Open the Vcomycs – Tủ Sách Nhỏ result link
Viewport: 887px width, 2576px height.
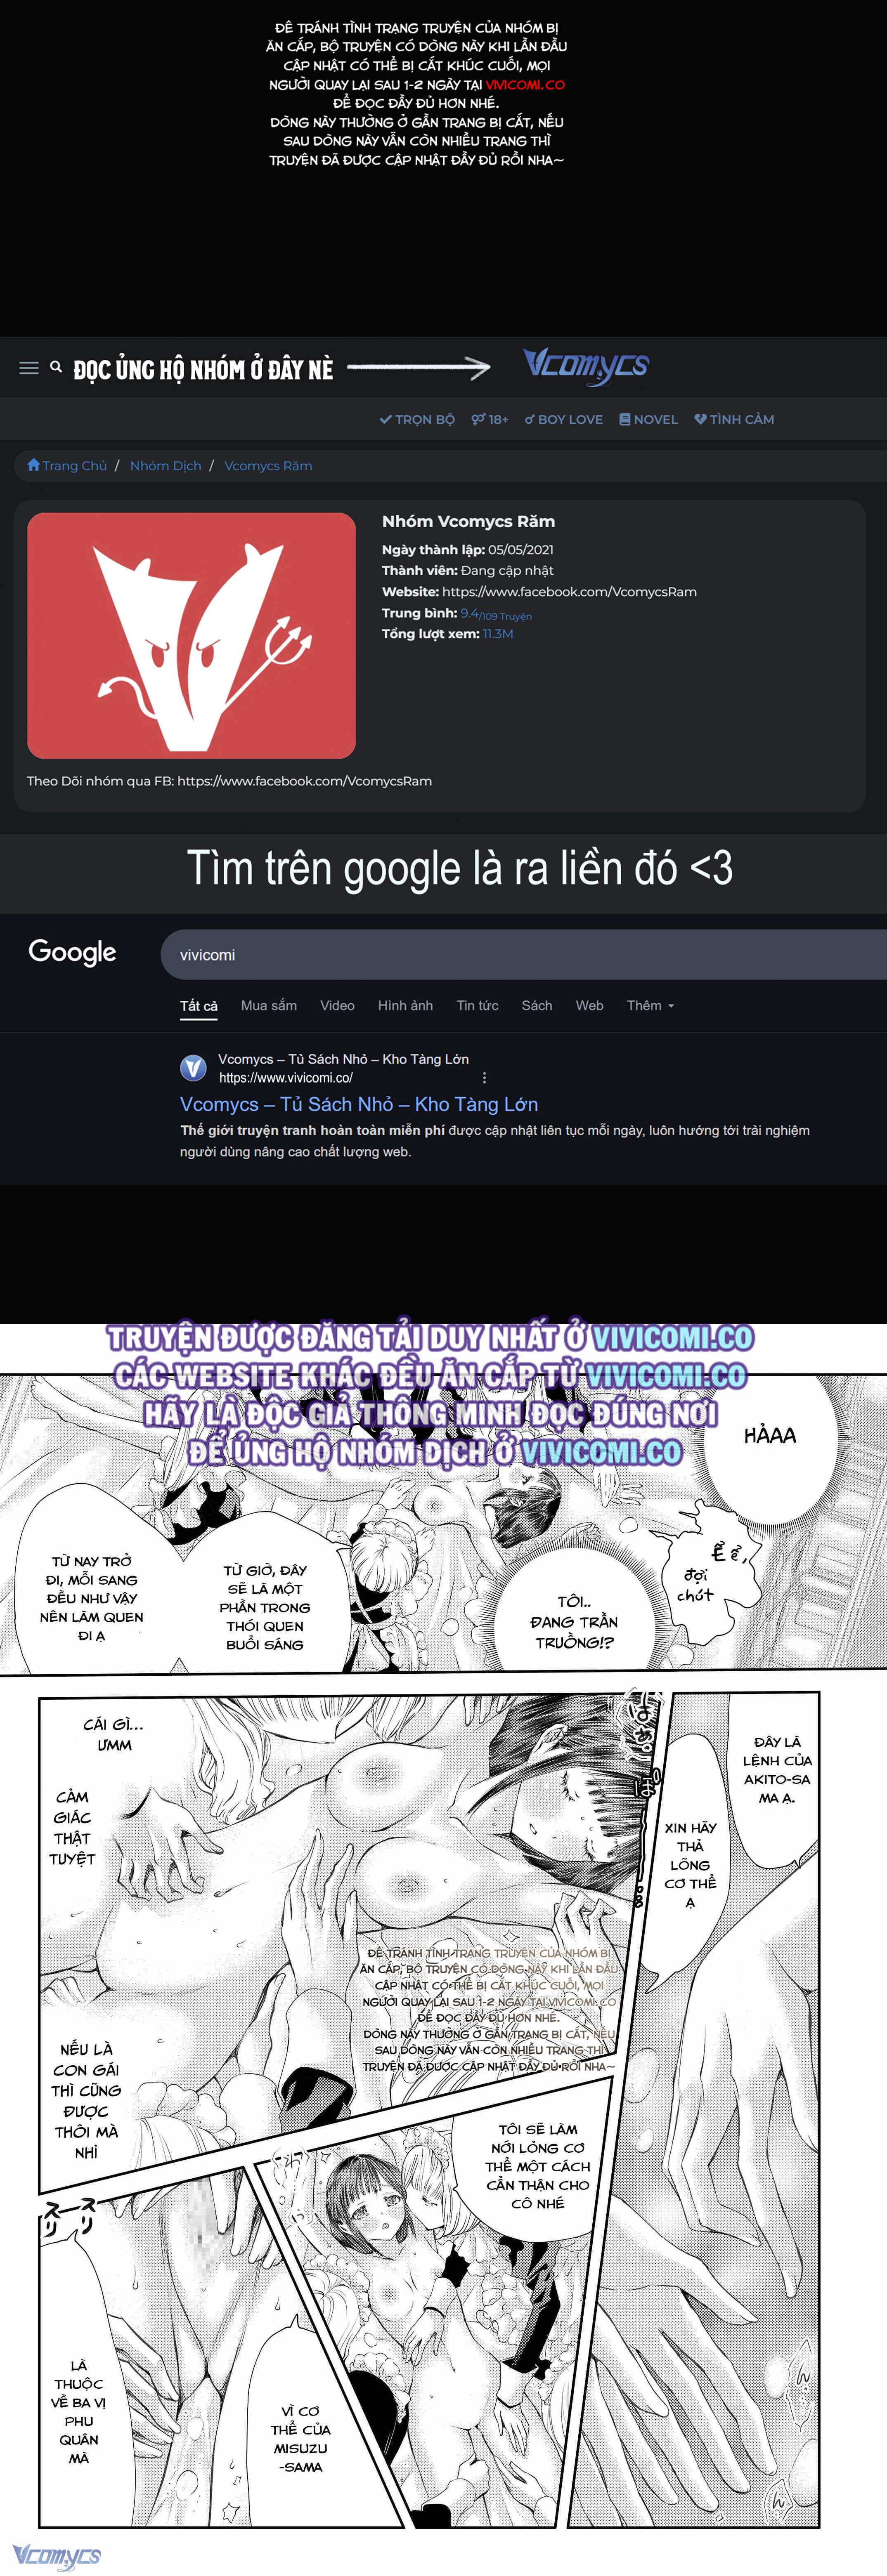(359, 1104)
